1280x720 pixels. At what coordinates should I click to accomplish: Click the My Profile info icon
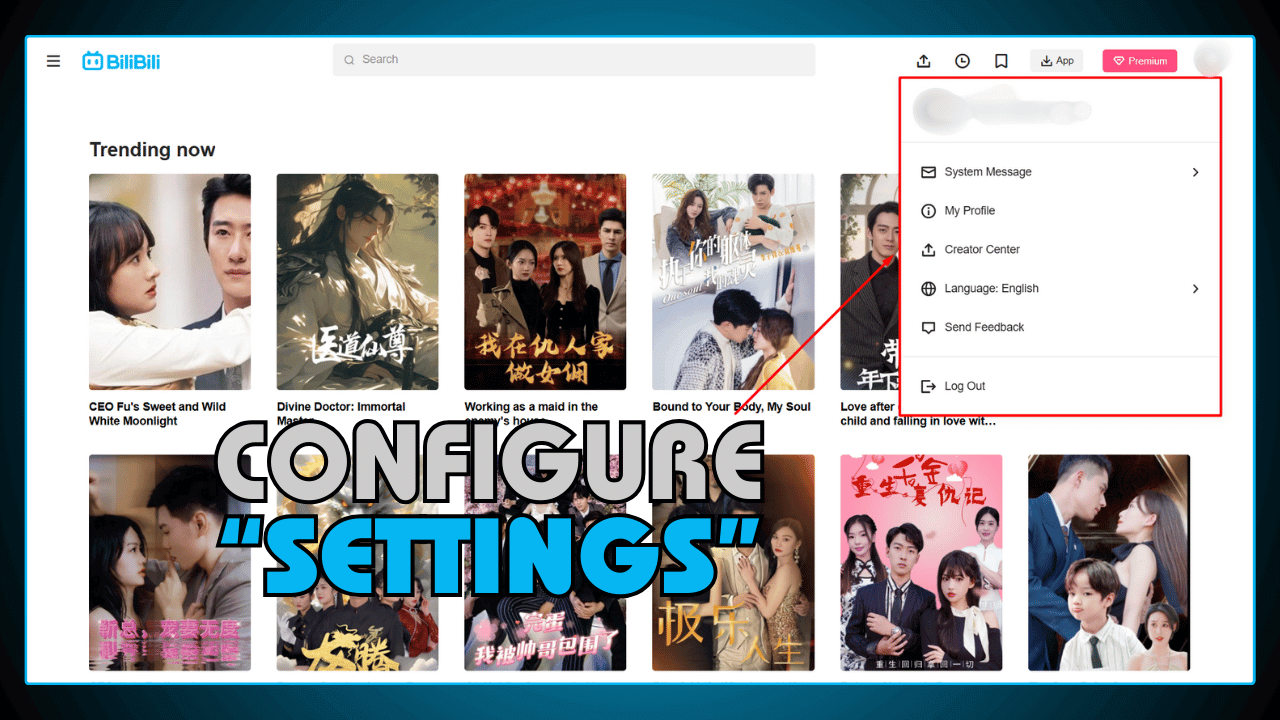(x=928, y=211)
